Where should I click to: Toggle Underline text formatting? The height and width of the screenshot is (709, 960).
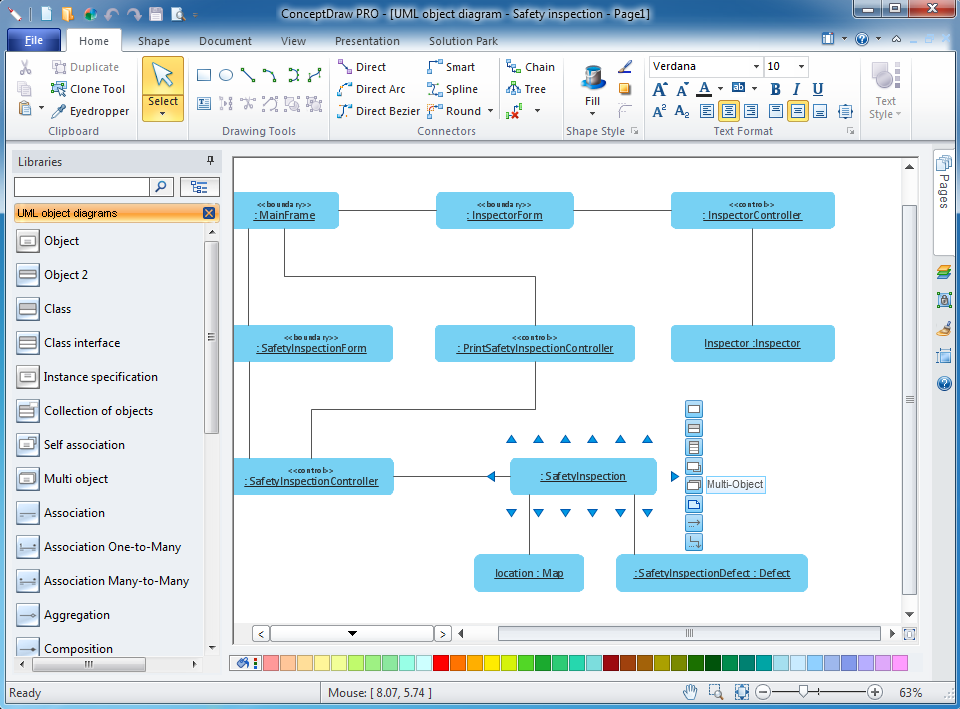pyautogui.click(x=818, y=89)
